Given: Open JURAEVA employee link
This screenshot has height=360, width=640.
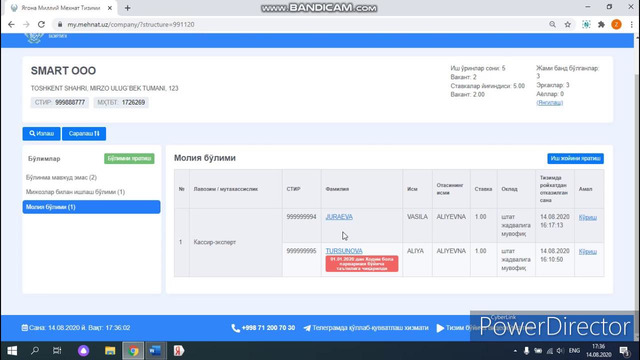Looking at the screenshot, I should tap(339, 217).
